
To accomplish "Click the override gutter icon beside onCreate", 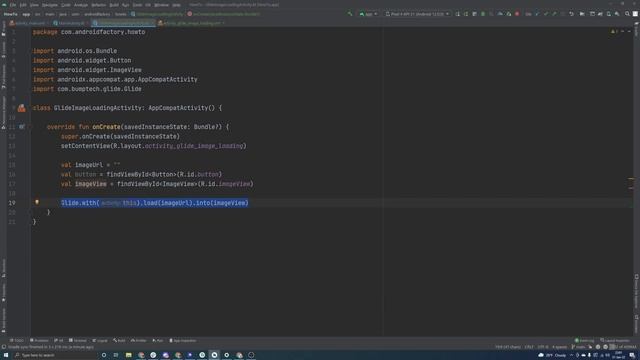I will [x=22, y=127].
